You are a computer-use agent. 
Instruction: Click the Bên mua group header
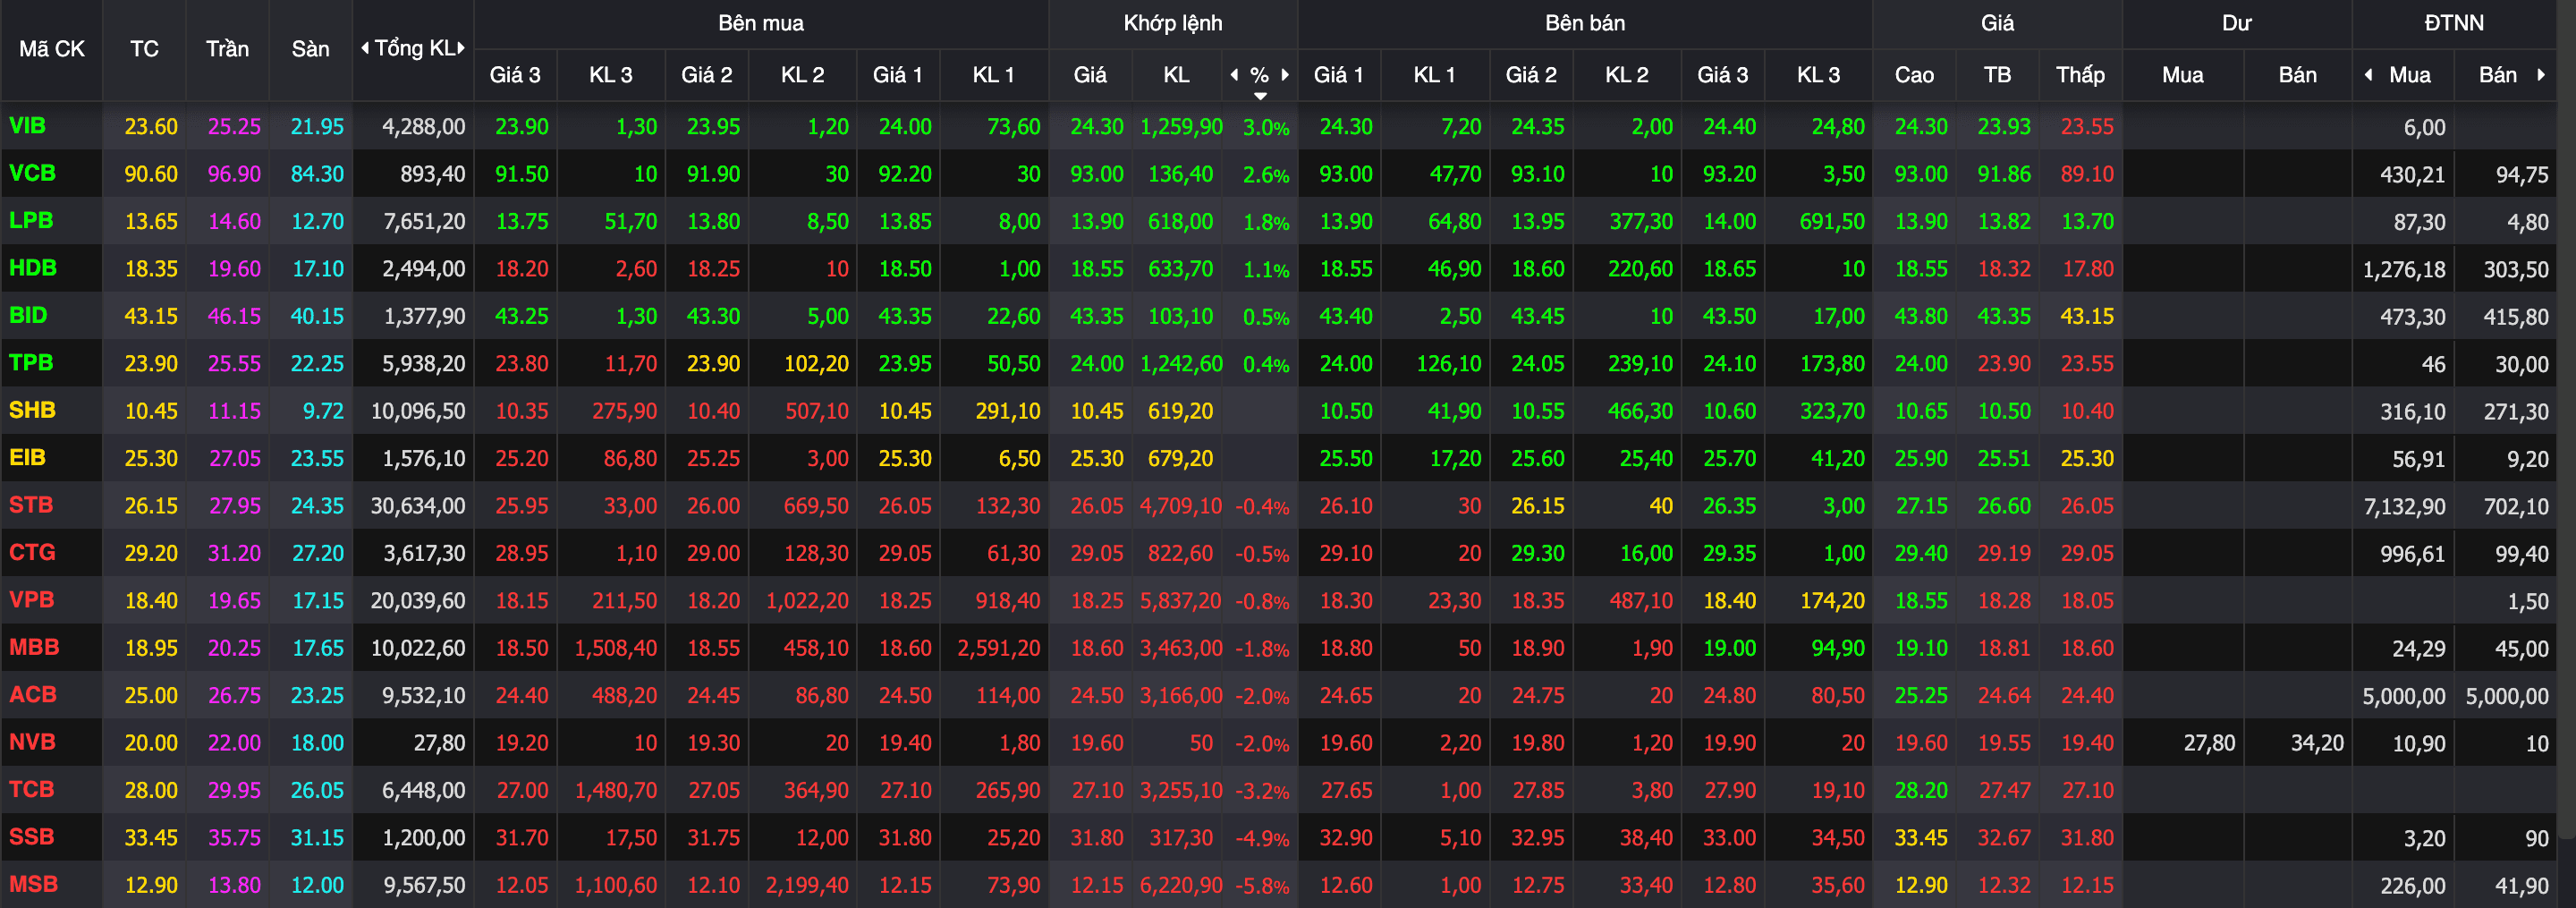pos(760,23)
